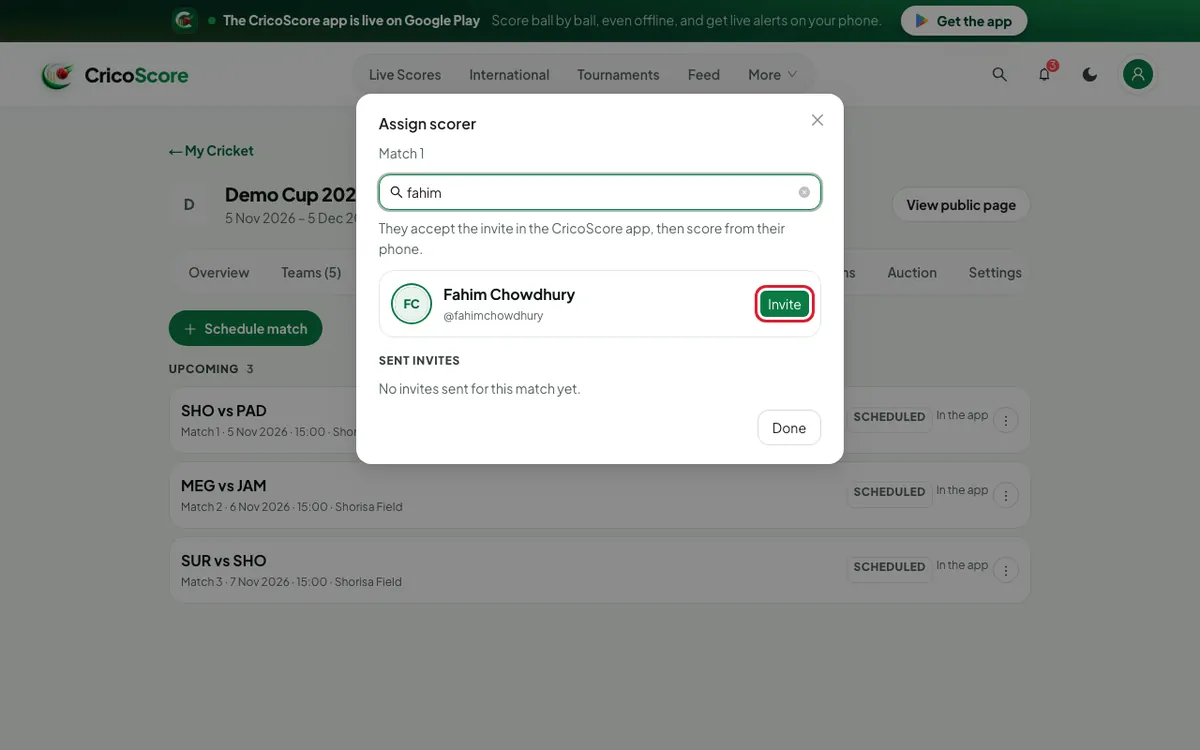Open the SUR vs SHO match
Screen dimensions: 1200x750
[224, 561]
